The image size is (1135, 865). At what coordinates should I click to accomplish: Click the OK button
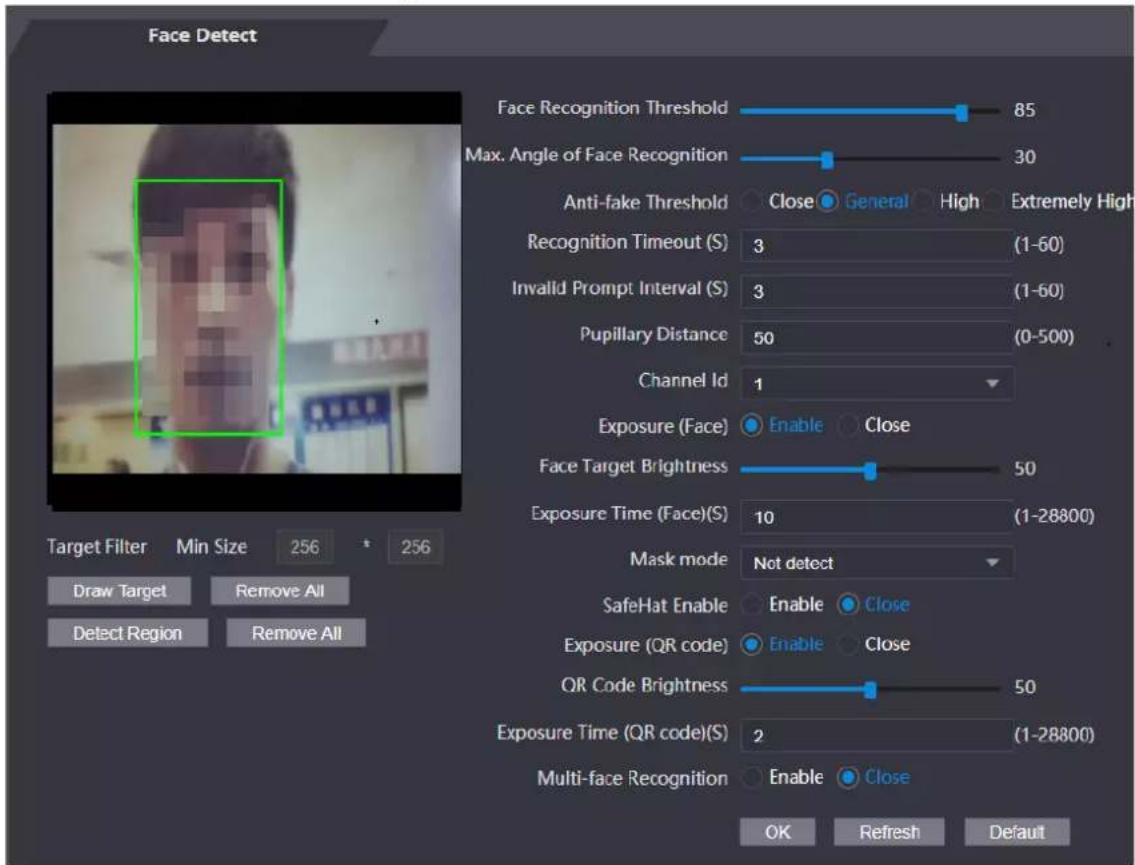click(x=777, y=832)
